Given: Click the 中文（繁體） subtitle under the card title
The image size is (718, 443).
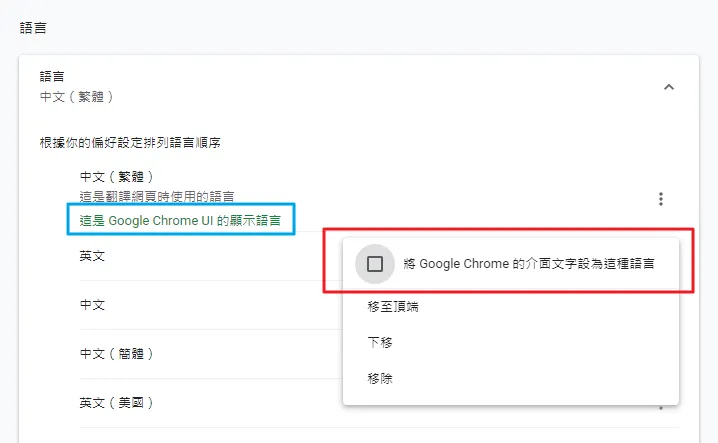Looking at the screenshot, I should point(76,97).
